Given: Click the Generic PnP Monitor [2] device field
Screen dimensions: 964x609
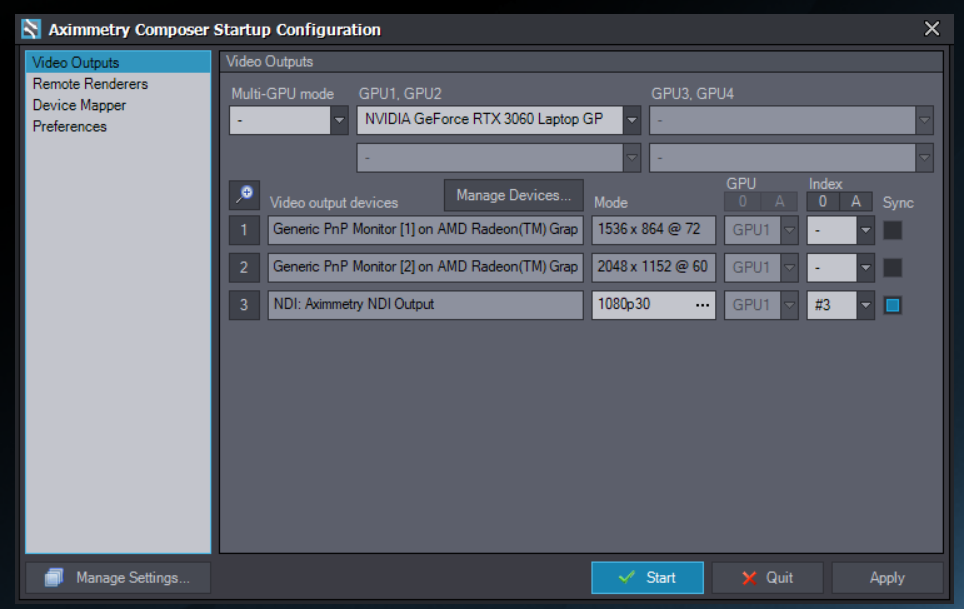Looking at the screenshot, I should [x=425, y=268].
